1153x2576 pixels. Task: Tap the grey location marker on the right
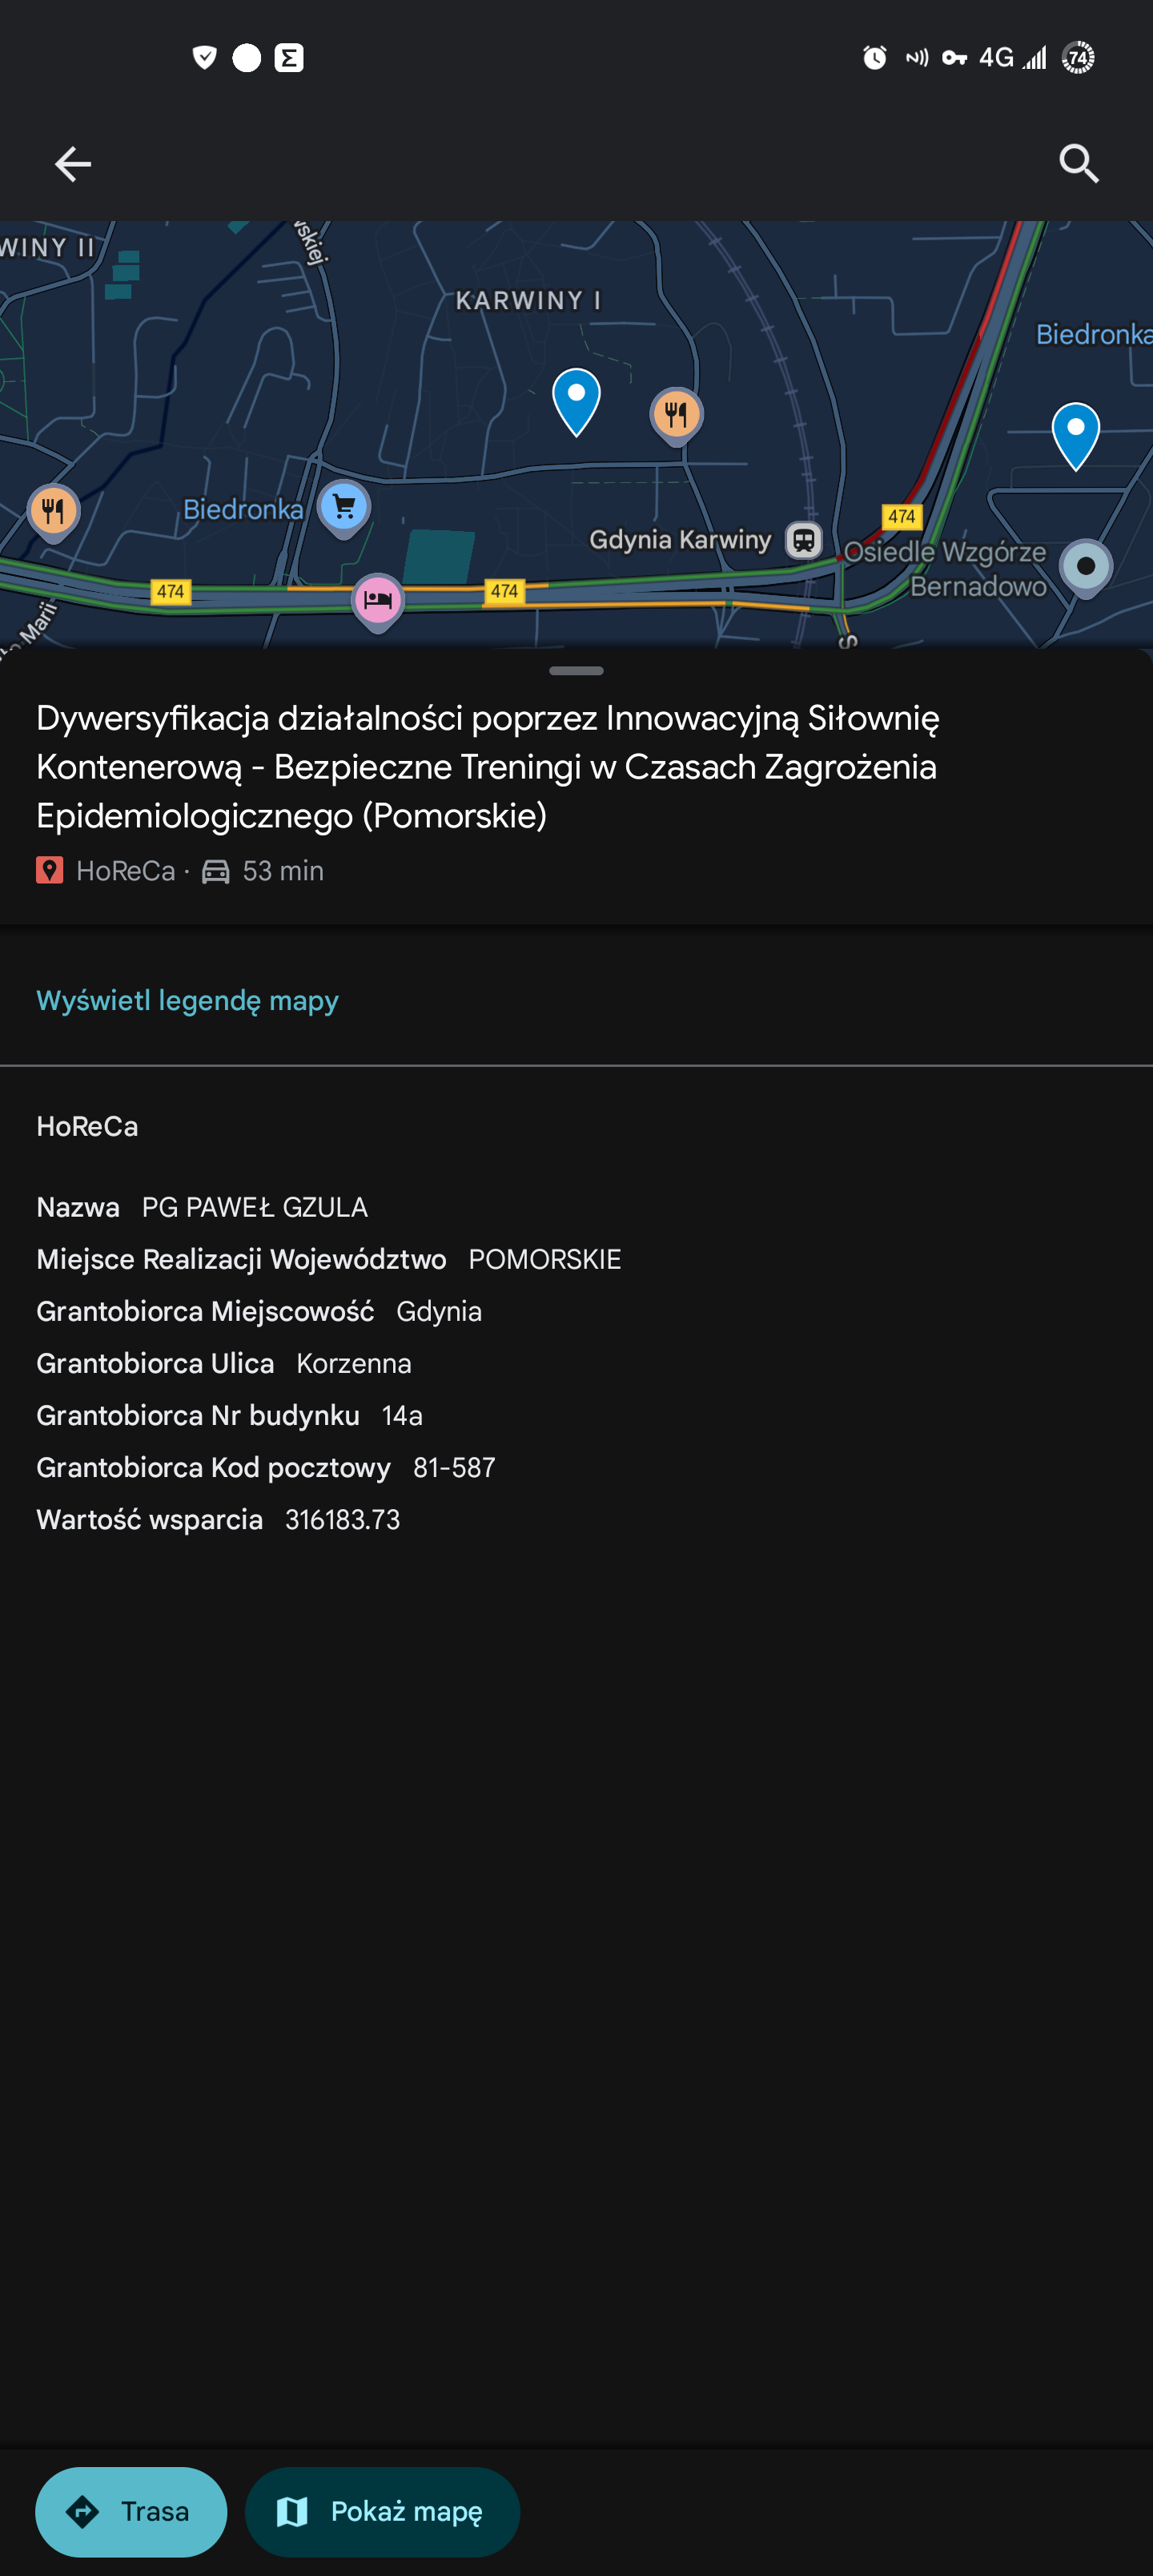(x=1086, y=567)
